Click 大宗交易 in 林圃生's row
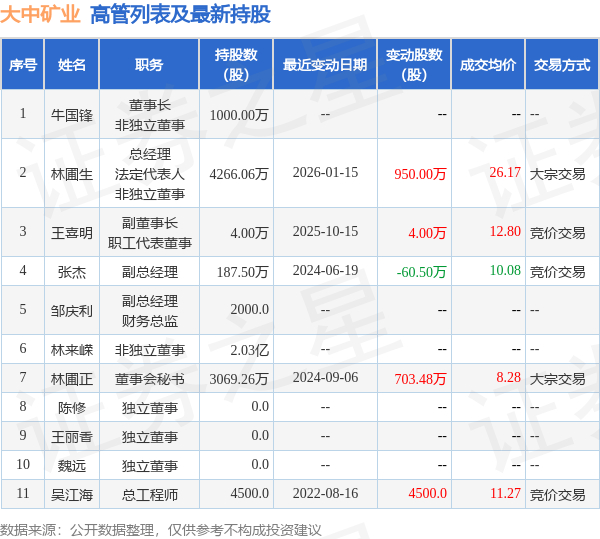 [x=558, y=174]
